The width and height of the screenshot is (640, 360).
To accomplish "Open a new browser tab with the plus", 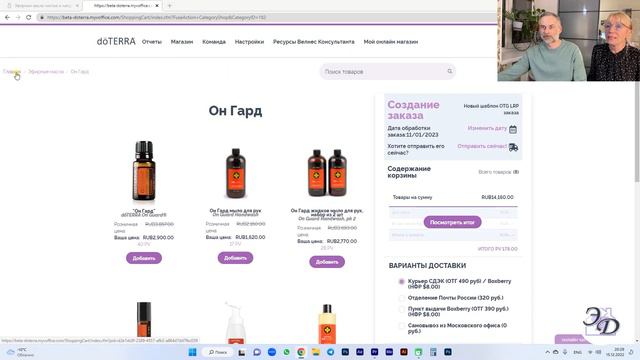I will (x=169, y=6).
